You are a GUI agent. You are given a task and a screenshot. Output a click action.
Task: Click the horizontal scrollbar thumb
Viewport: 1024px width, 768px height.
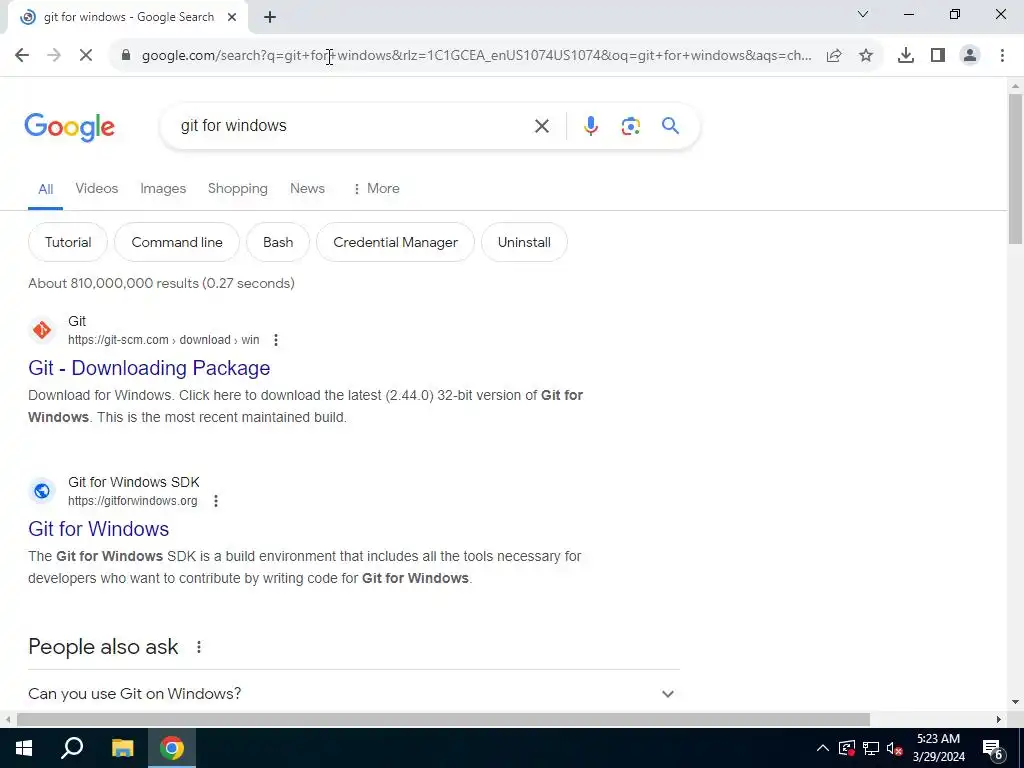pos(443,720)
